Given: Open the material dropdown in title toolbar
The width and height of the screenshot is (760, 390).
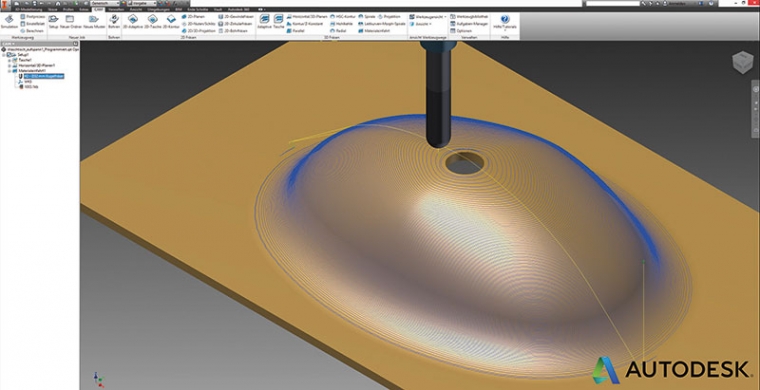Looking at the screenshot, I should [x=105, y=3].
